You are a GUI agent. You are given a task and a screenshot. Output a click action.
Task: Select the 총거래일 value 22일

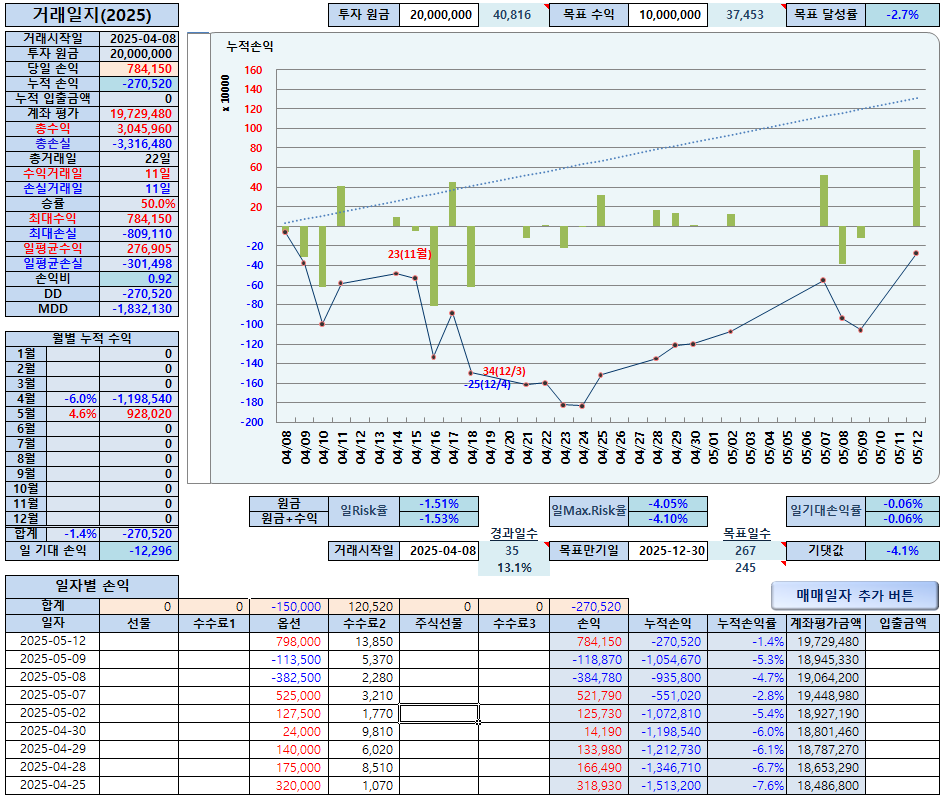(139, 159)
